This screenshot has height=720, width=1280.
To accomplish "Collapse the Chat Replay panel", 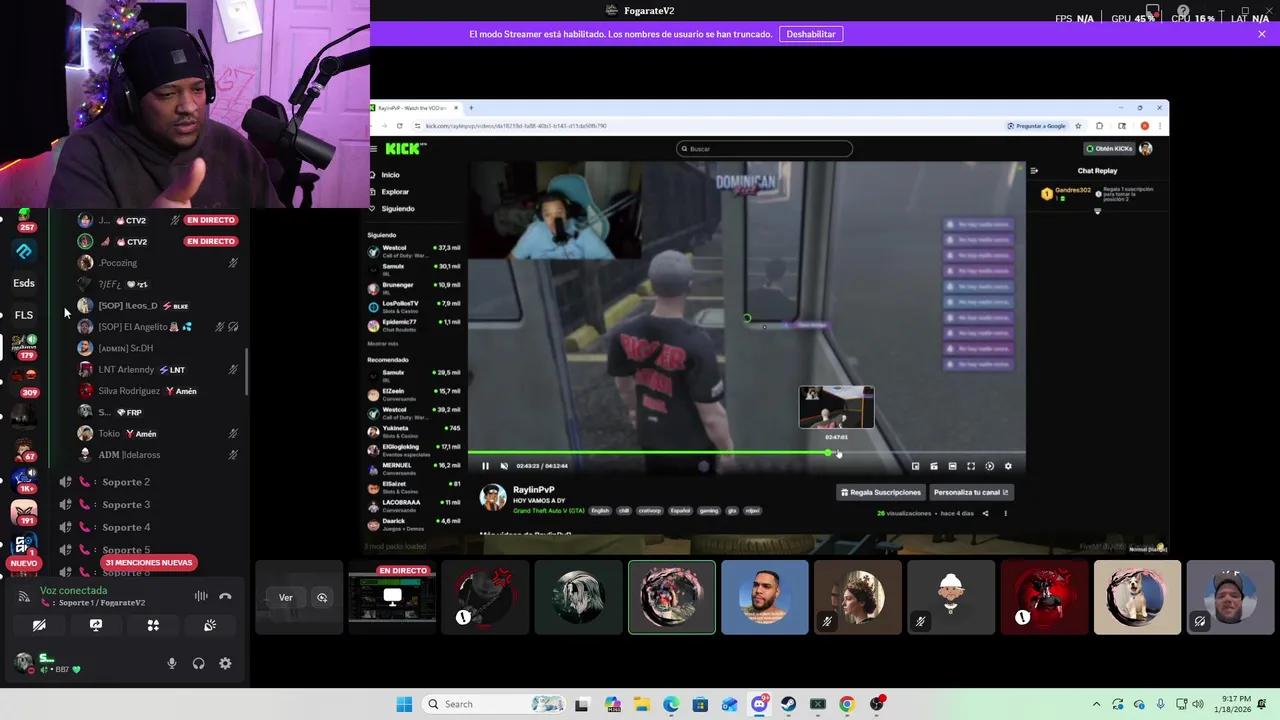I will [1034, 171].
